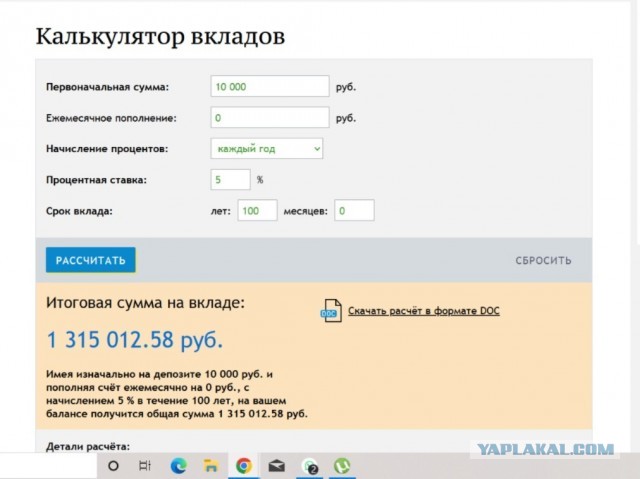
Task: Click the DOC file icon
Action: [x=331, y=311]
